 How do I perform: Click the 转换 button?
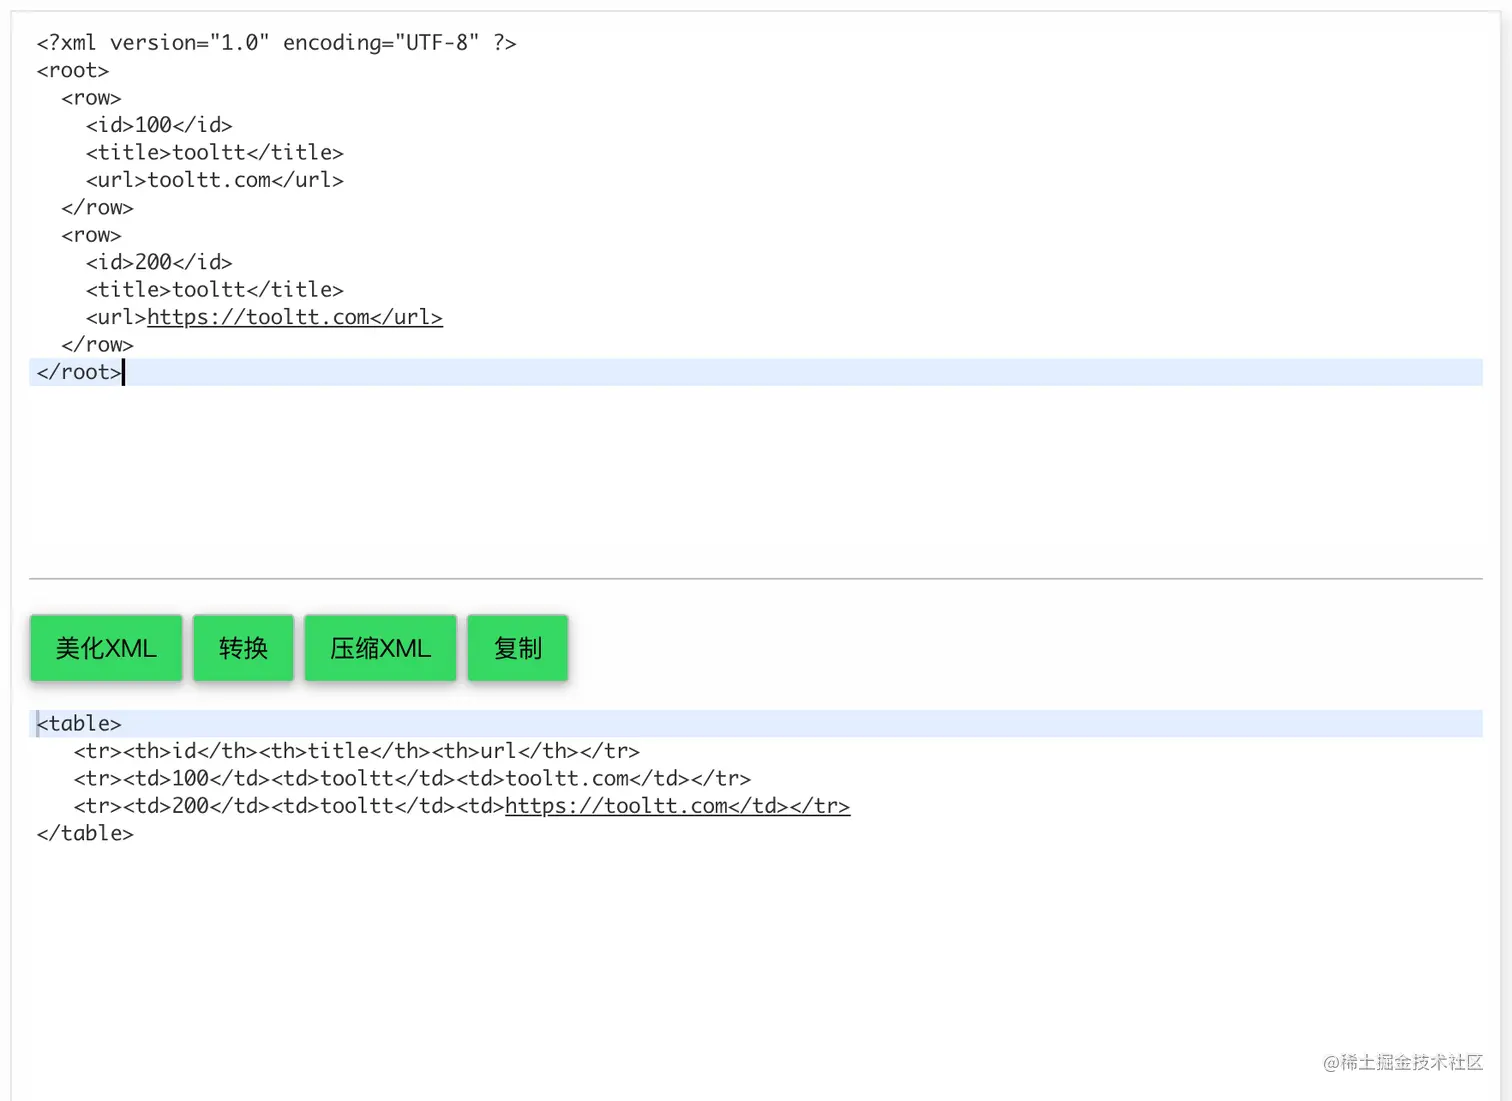[x=243, y=648]
